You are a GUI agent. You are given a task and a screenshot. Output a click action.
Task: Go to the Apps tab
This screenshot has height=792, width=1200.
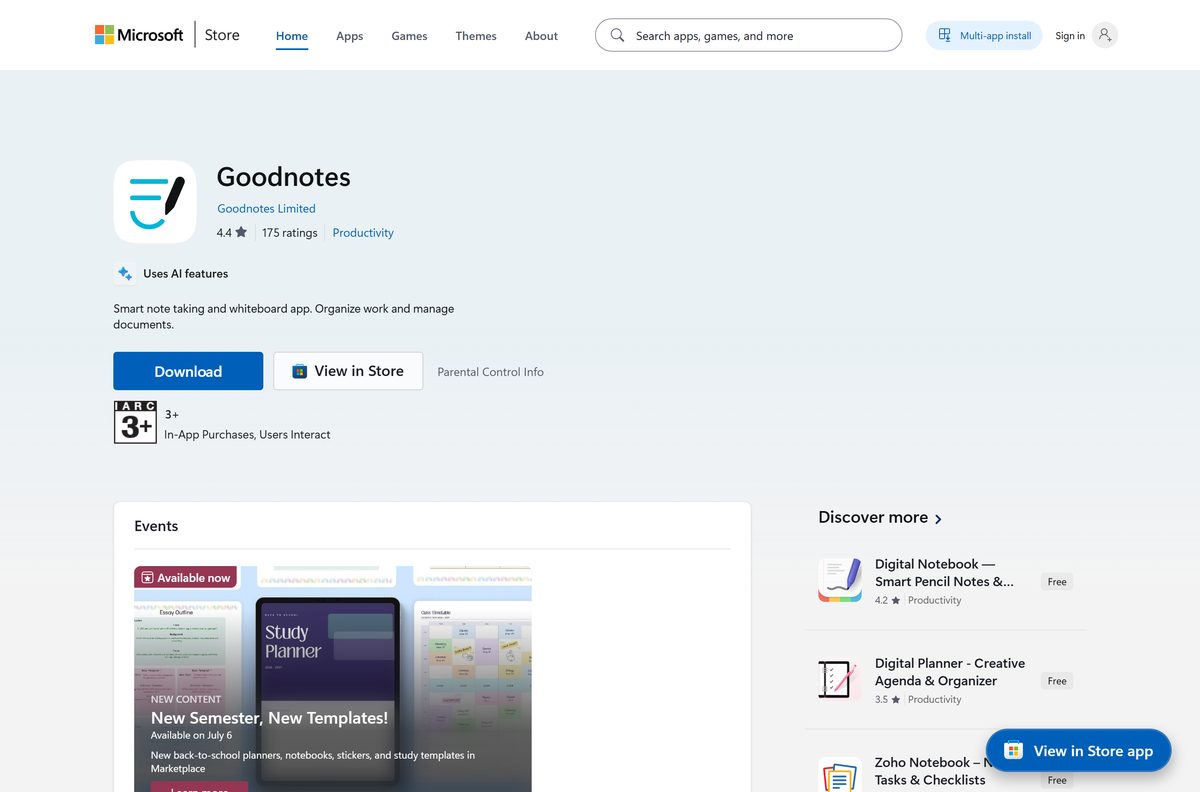pos(350,36)
